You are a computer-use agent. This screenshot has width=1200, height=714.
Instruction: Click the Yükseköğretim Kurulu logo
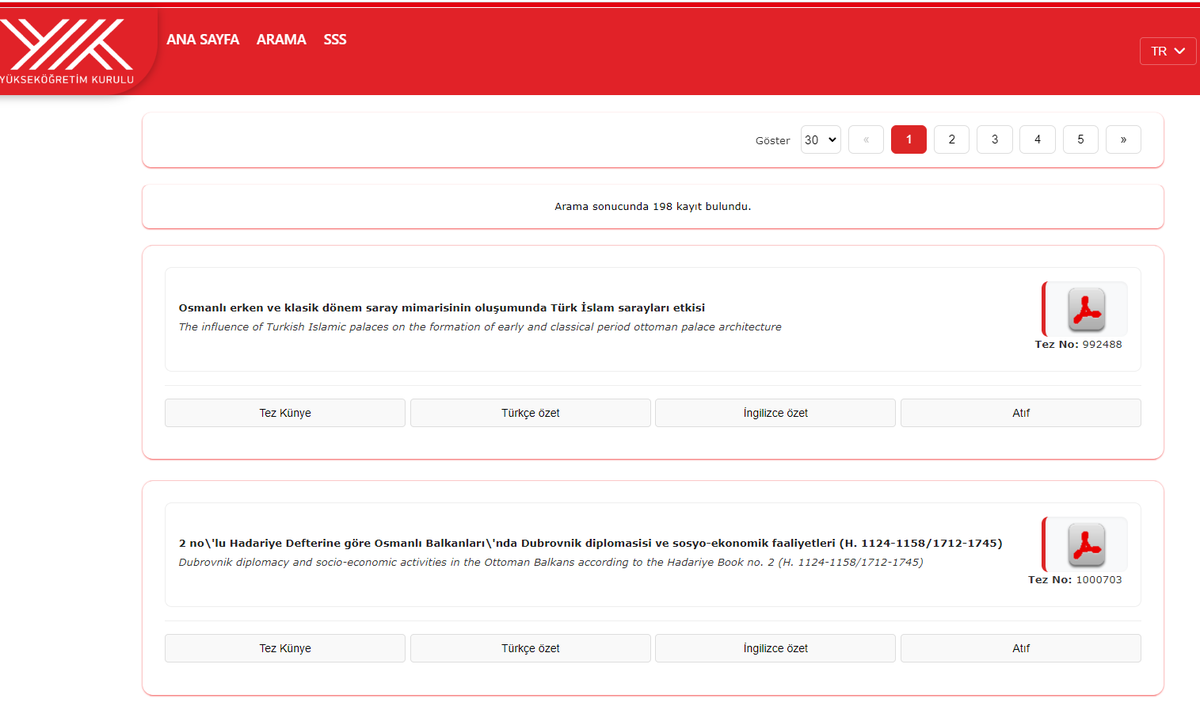point(68,51)
